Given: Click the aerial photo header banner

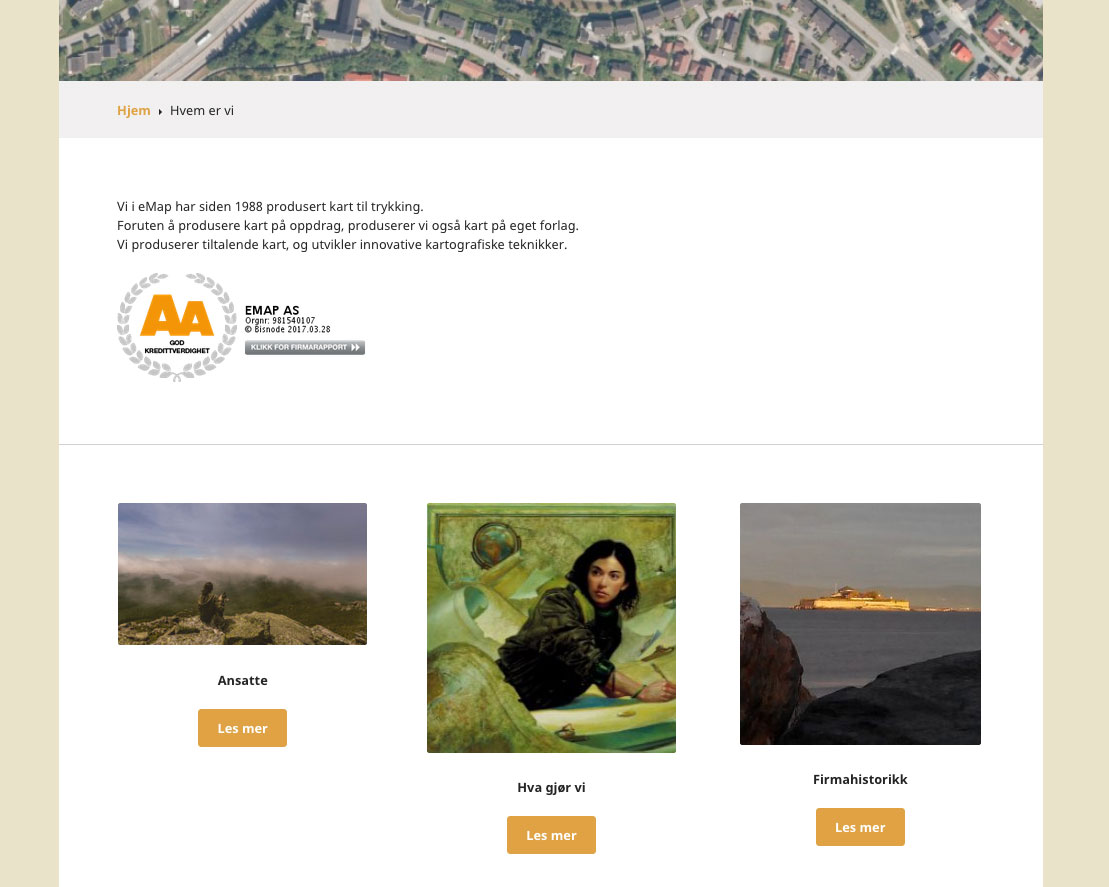Looking at the screenshot, I should pyautogui.click(x=551, y=40).
